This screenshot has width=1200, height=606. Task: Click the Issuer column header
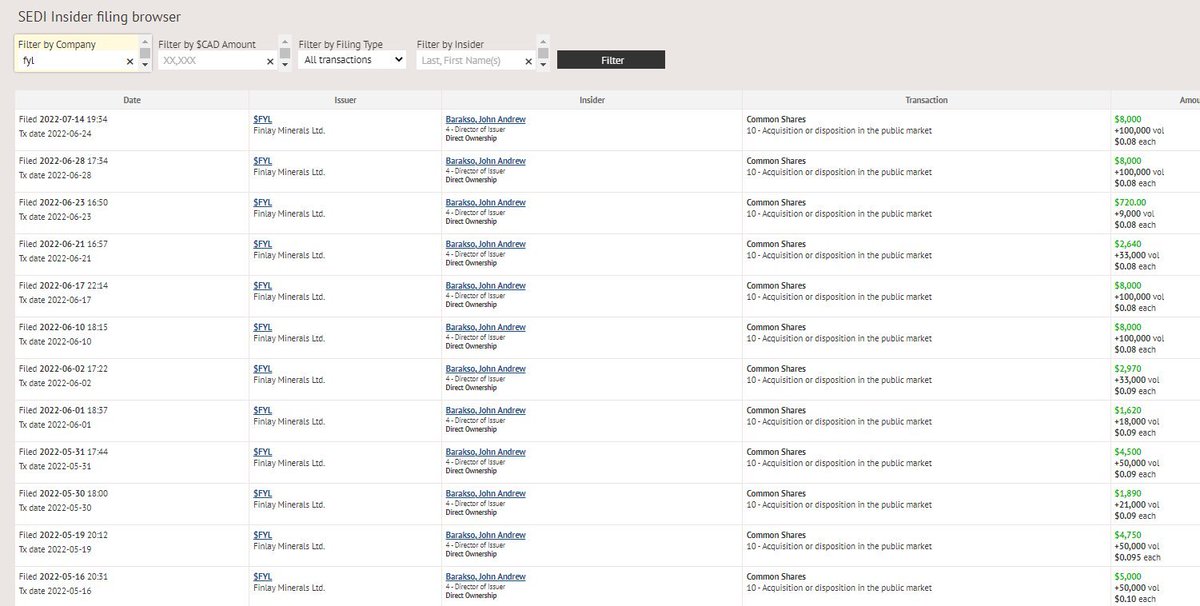coord(345,100)
